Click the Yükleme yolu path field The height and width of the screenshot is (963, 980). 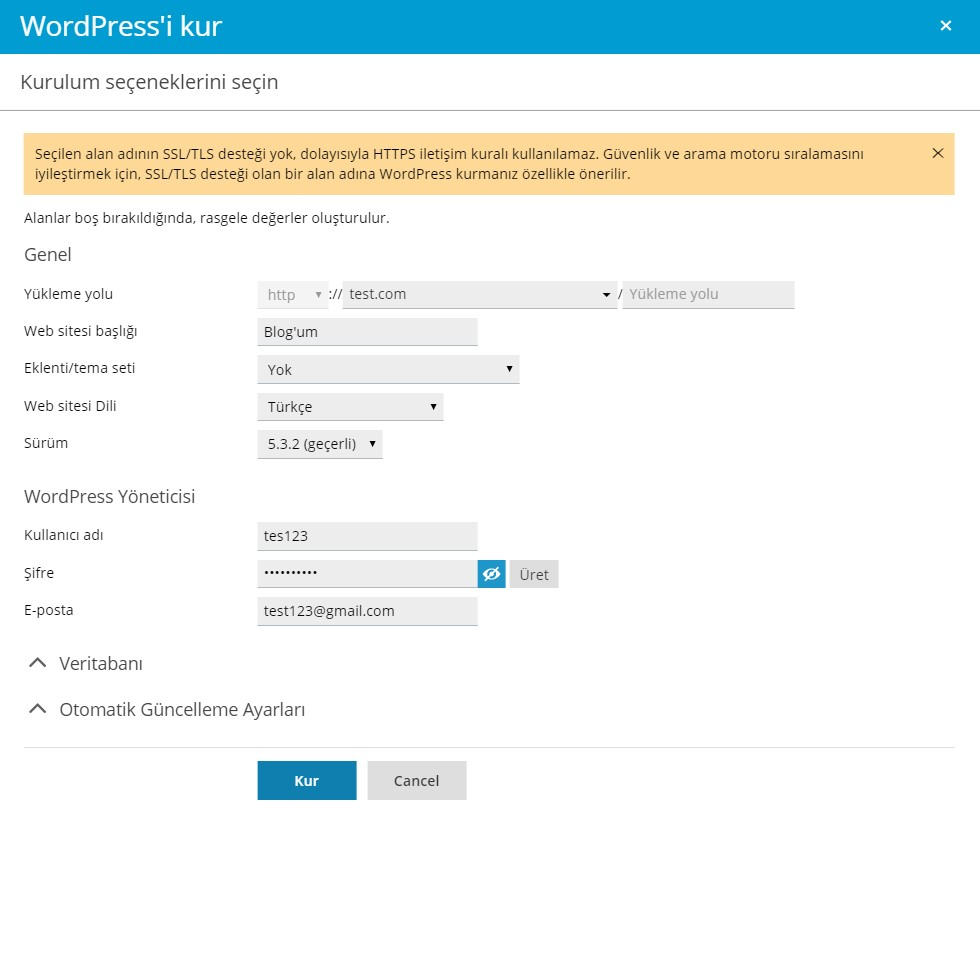coord(708,294)
